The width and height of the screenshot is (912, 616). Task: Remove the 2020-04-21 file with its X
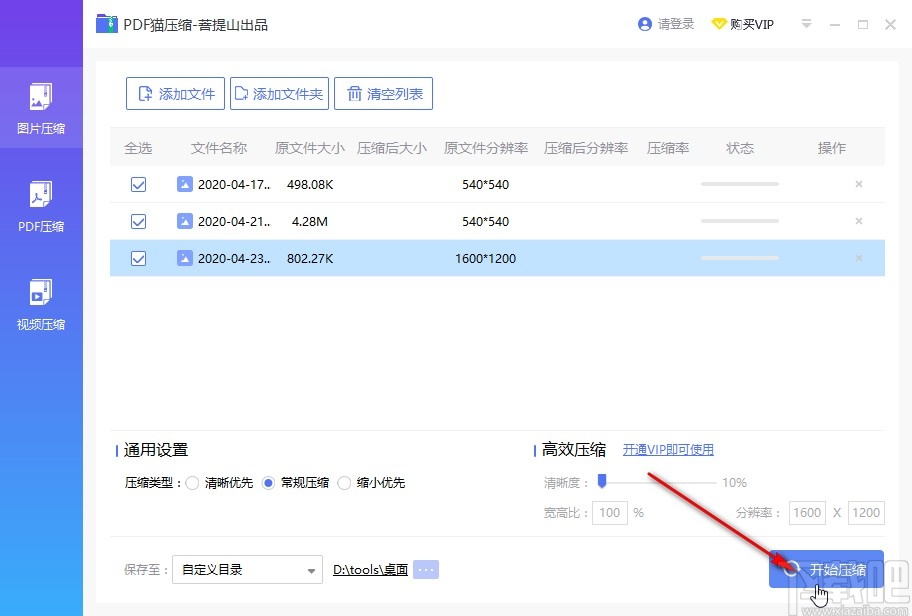pos(858,221)
